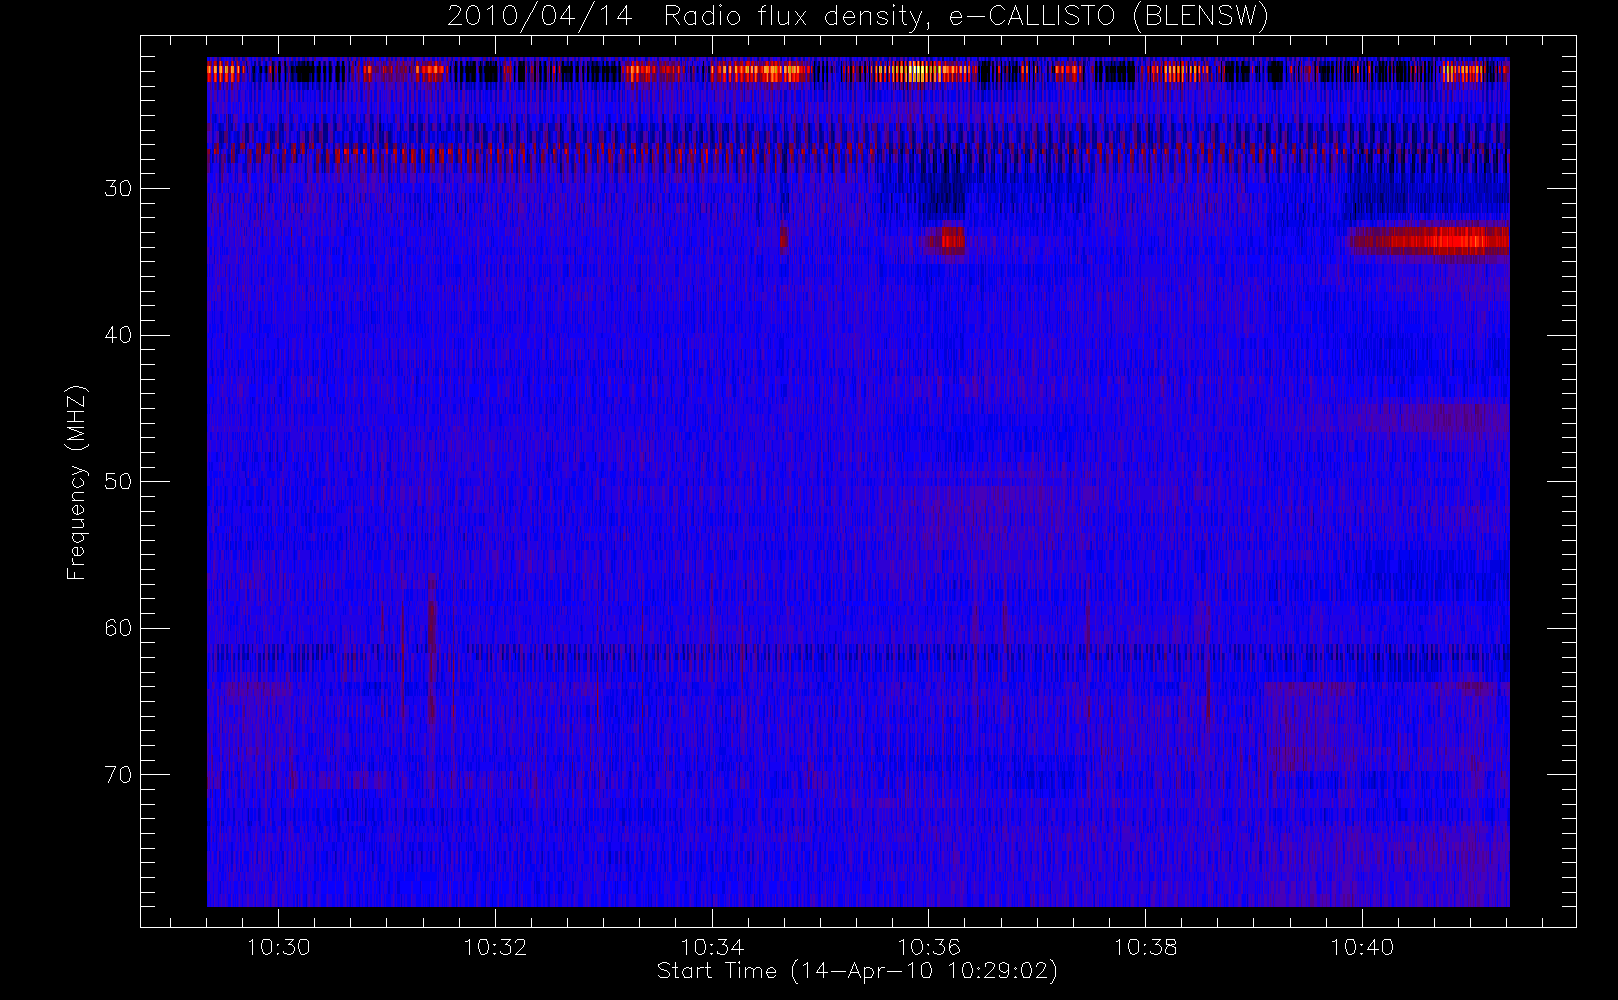The image size is (1618, 1000).
Task: Click the 10:32 time tick label
Action: (495, 947)
